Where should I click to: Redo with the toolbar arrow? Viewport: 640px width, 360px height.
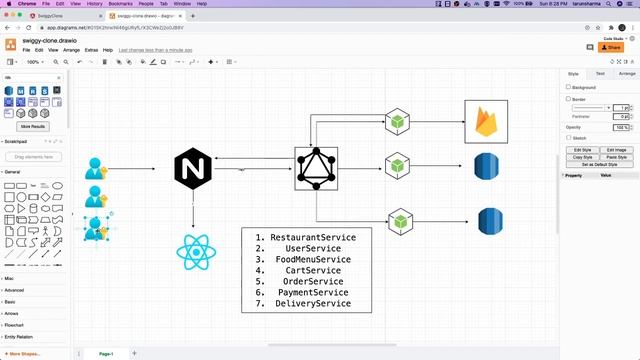coord(91,62)
